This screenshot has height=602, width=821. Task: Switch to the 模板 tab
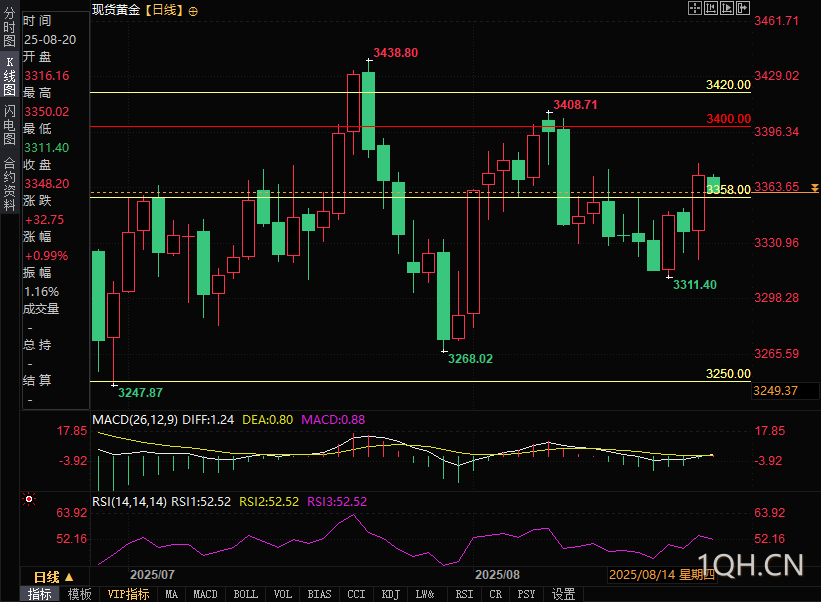point(80,594)
